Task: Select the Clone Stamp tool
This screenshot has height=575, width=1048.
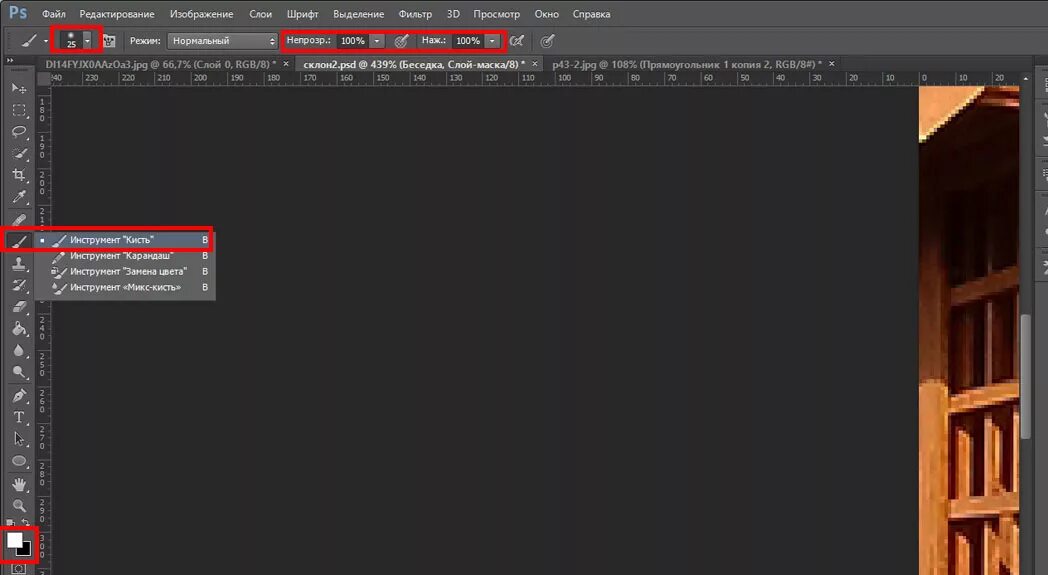Action: (19, 264)
